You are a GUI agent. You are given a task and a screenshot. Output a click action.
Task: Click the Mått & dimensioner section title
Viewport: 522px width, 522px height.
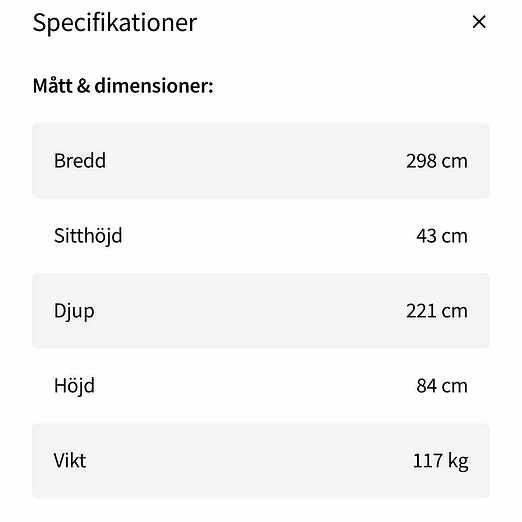(x=123, y=86)
